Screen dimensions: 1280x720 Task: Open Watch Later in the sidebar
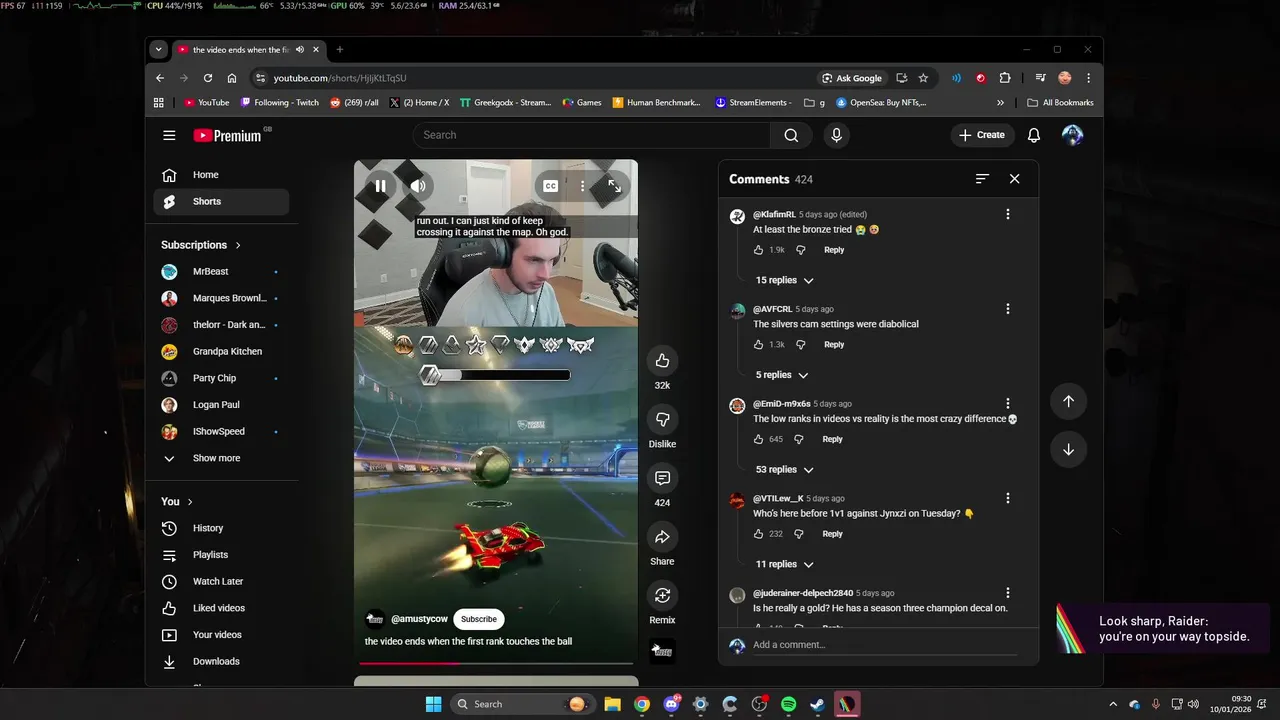221,581
